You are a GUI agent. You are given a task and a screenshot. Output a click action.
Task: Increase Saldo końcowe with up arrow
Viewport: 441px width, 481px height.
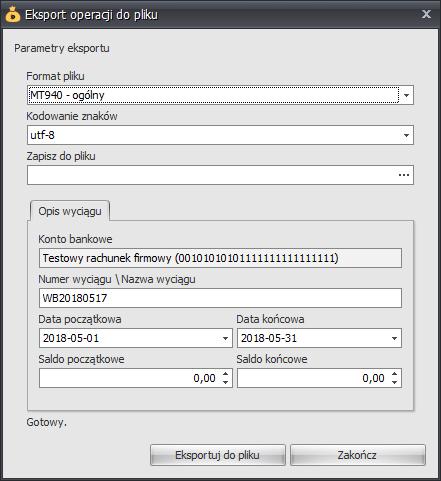[395, 374]
